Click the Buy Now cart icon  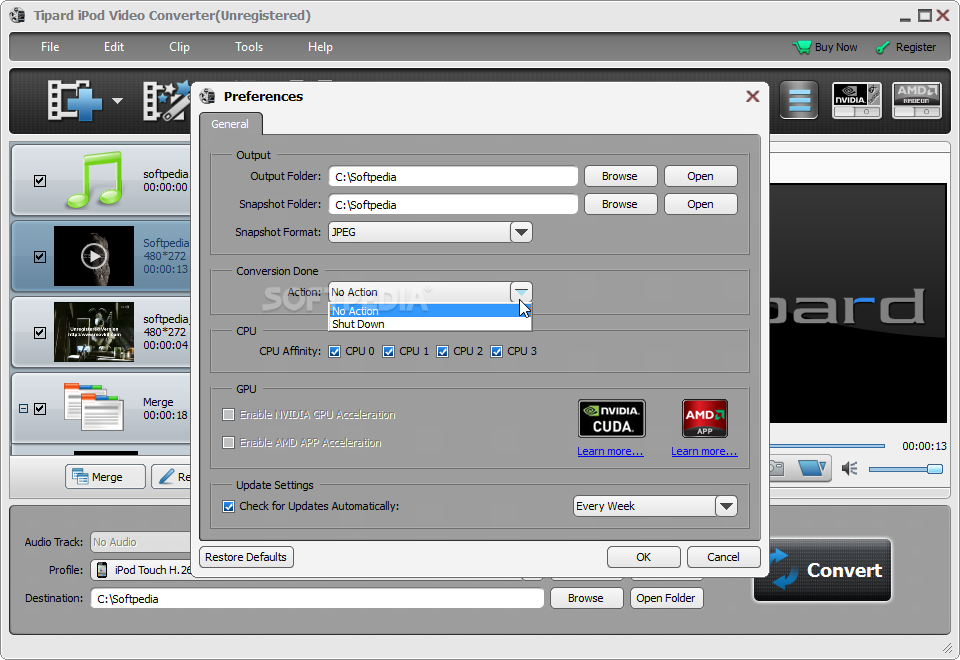801,47
